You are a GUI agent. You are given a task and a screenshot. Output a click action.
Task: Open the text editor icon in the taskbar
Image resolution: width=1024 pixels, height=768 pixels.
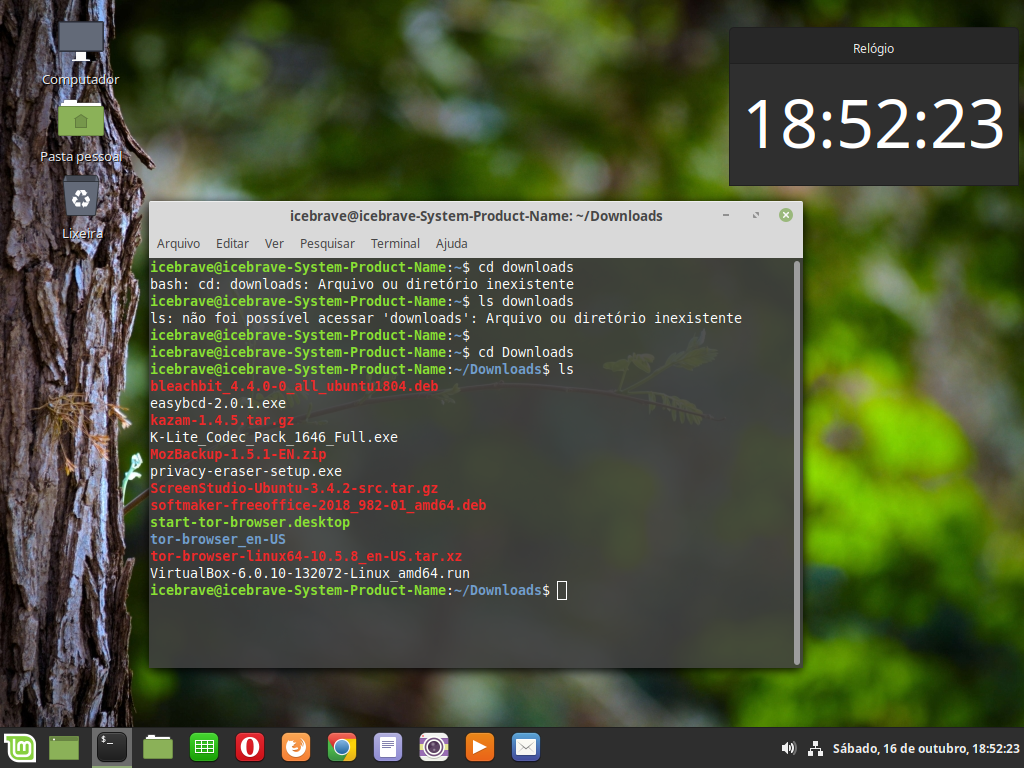coord(388,748)
